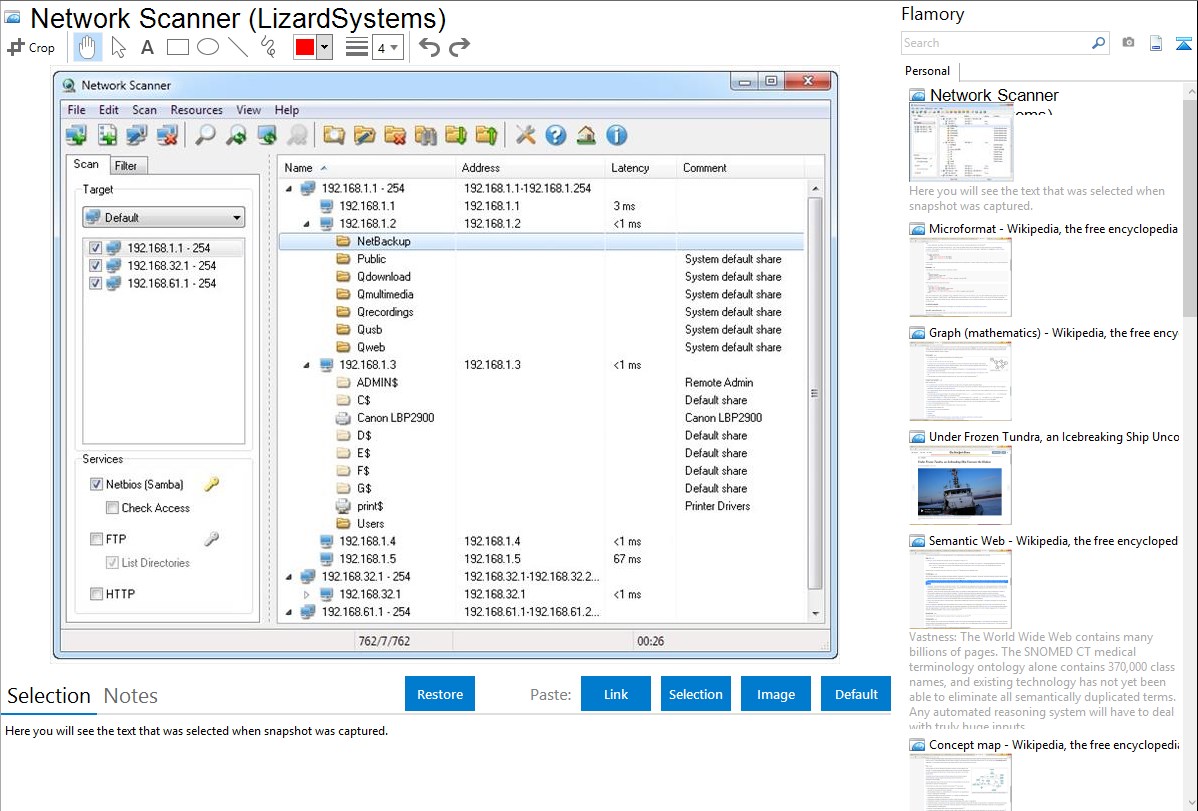
Task: Switch to the Notes tab
Action: 131,696
